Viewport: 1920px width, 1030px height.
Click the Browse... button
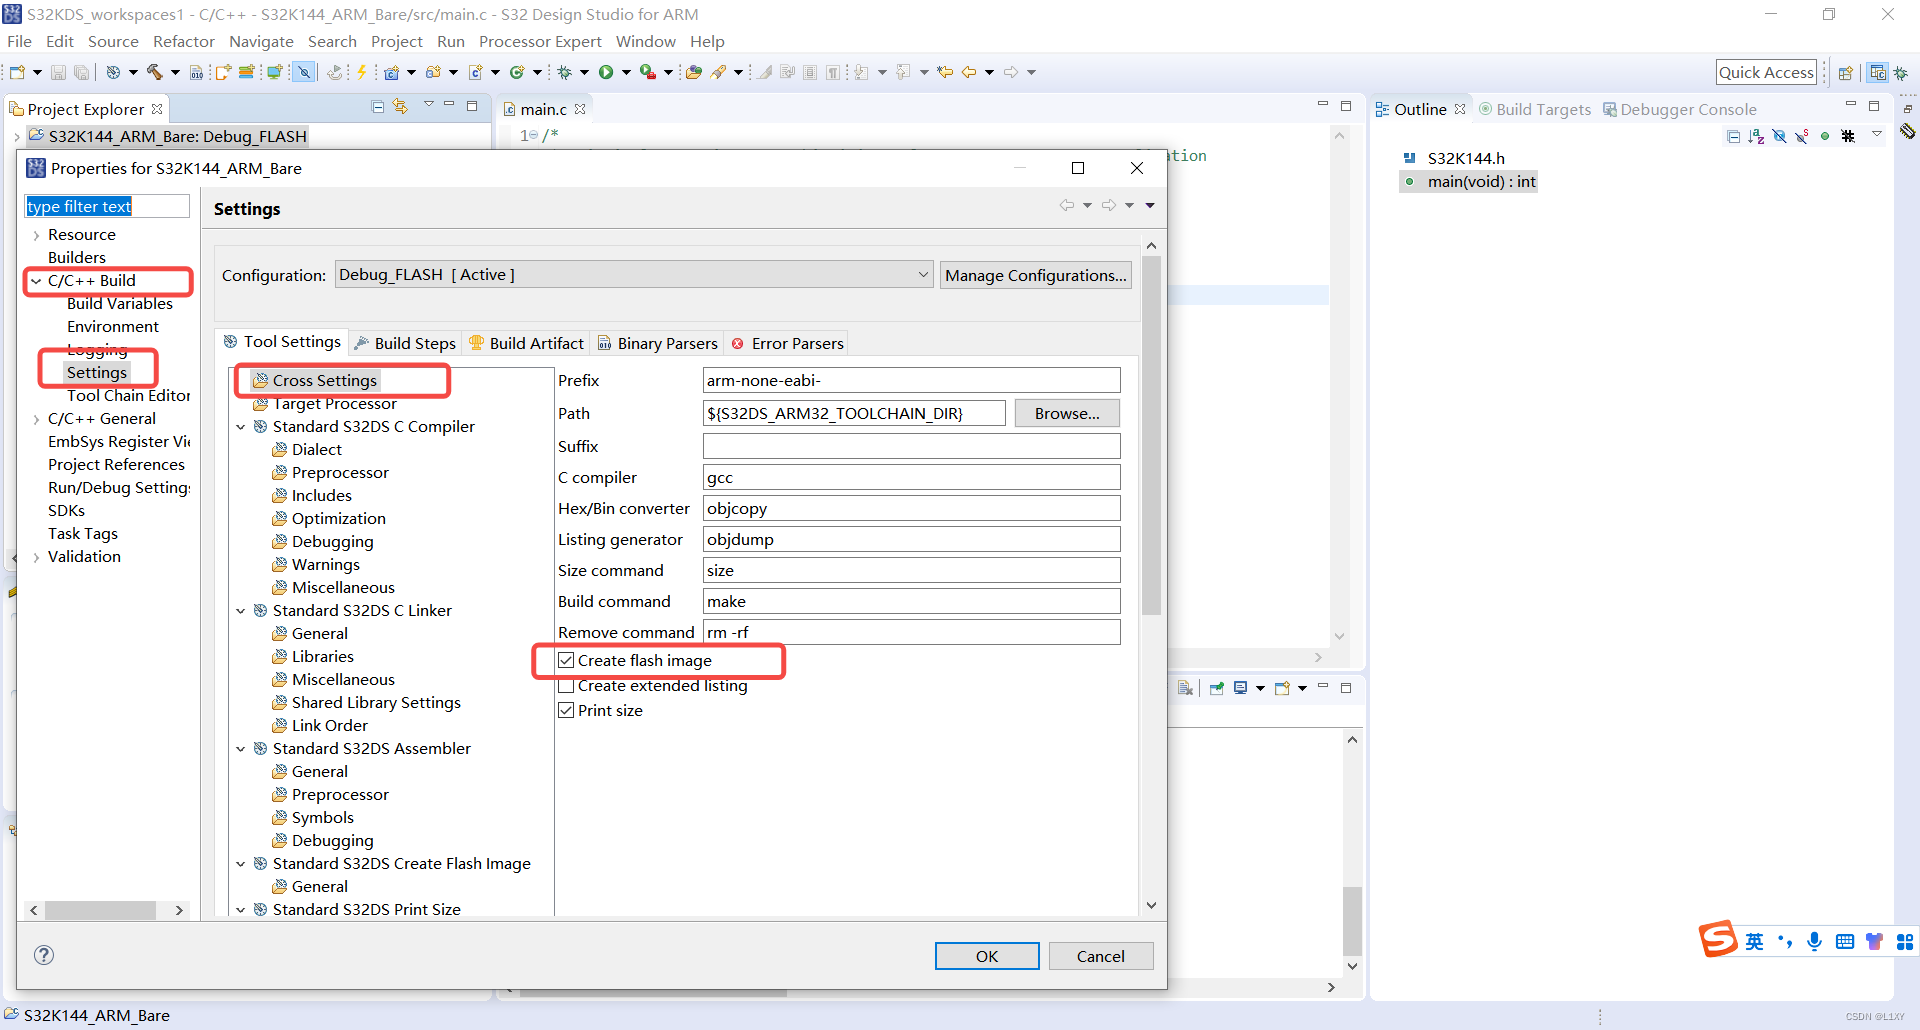[x=1067, y=413]
